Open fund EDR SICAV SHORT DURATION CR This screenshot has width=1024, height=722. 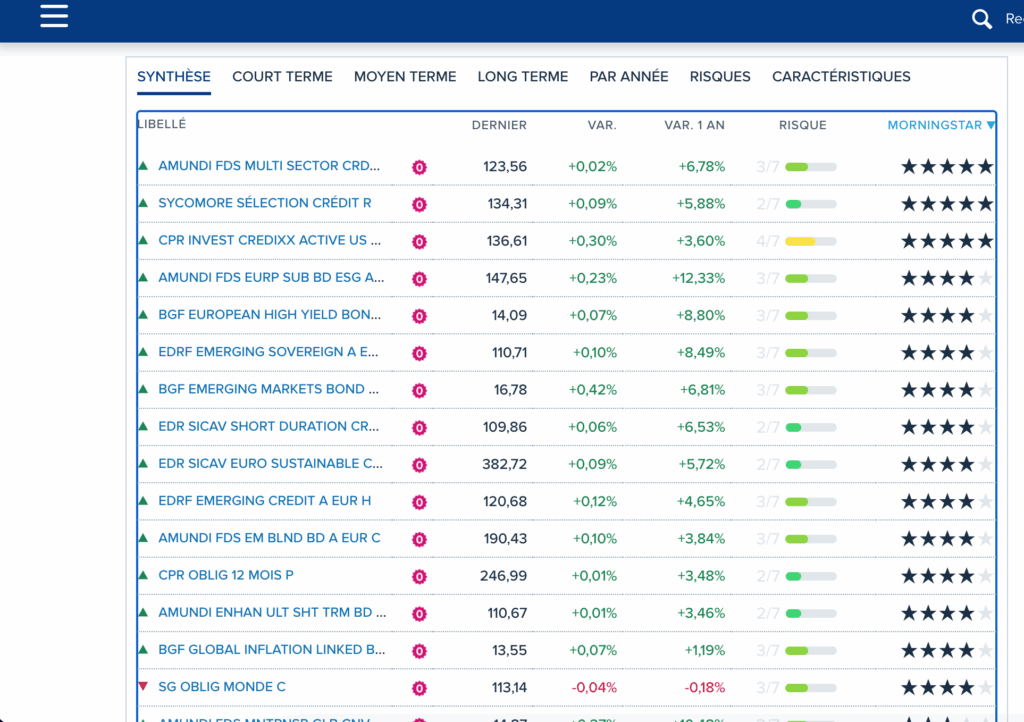pyautogui.click(x=268, y=426)
